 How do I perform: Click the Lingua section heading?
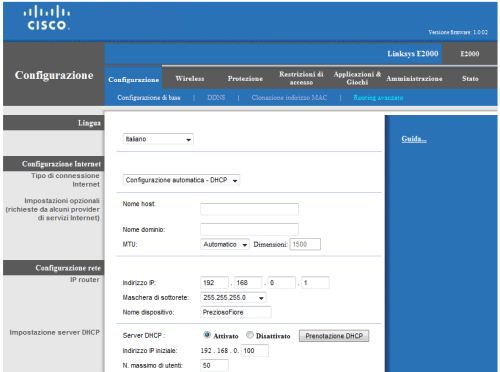89,123
